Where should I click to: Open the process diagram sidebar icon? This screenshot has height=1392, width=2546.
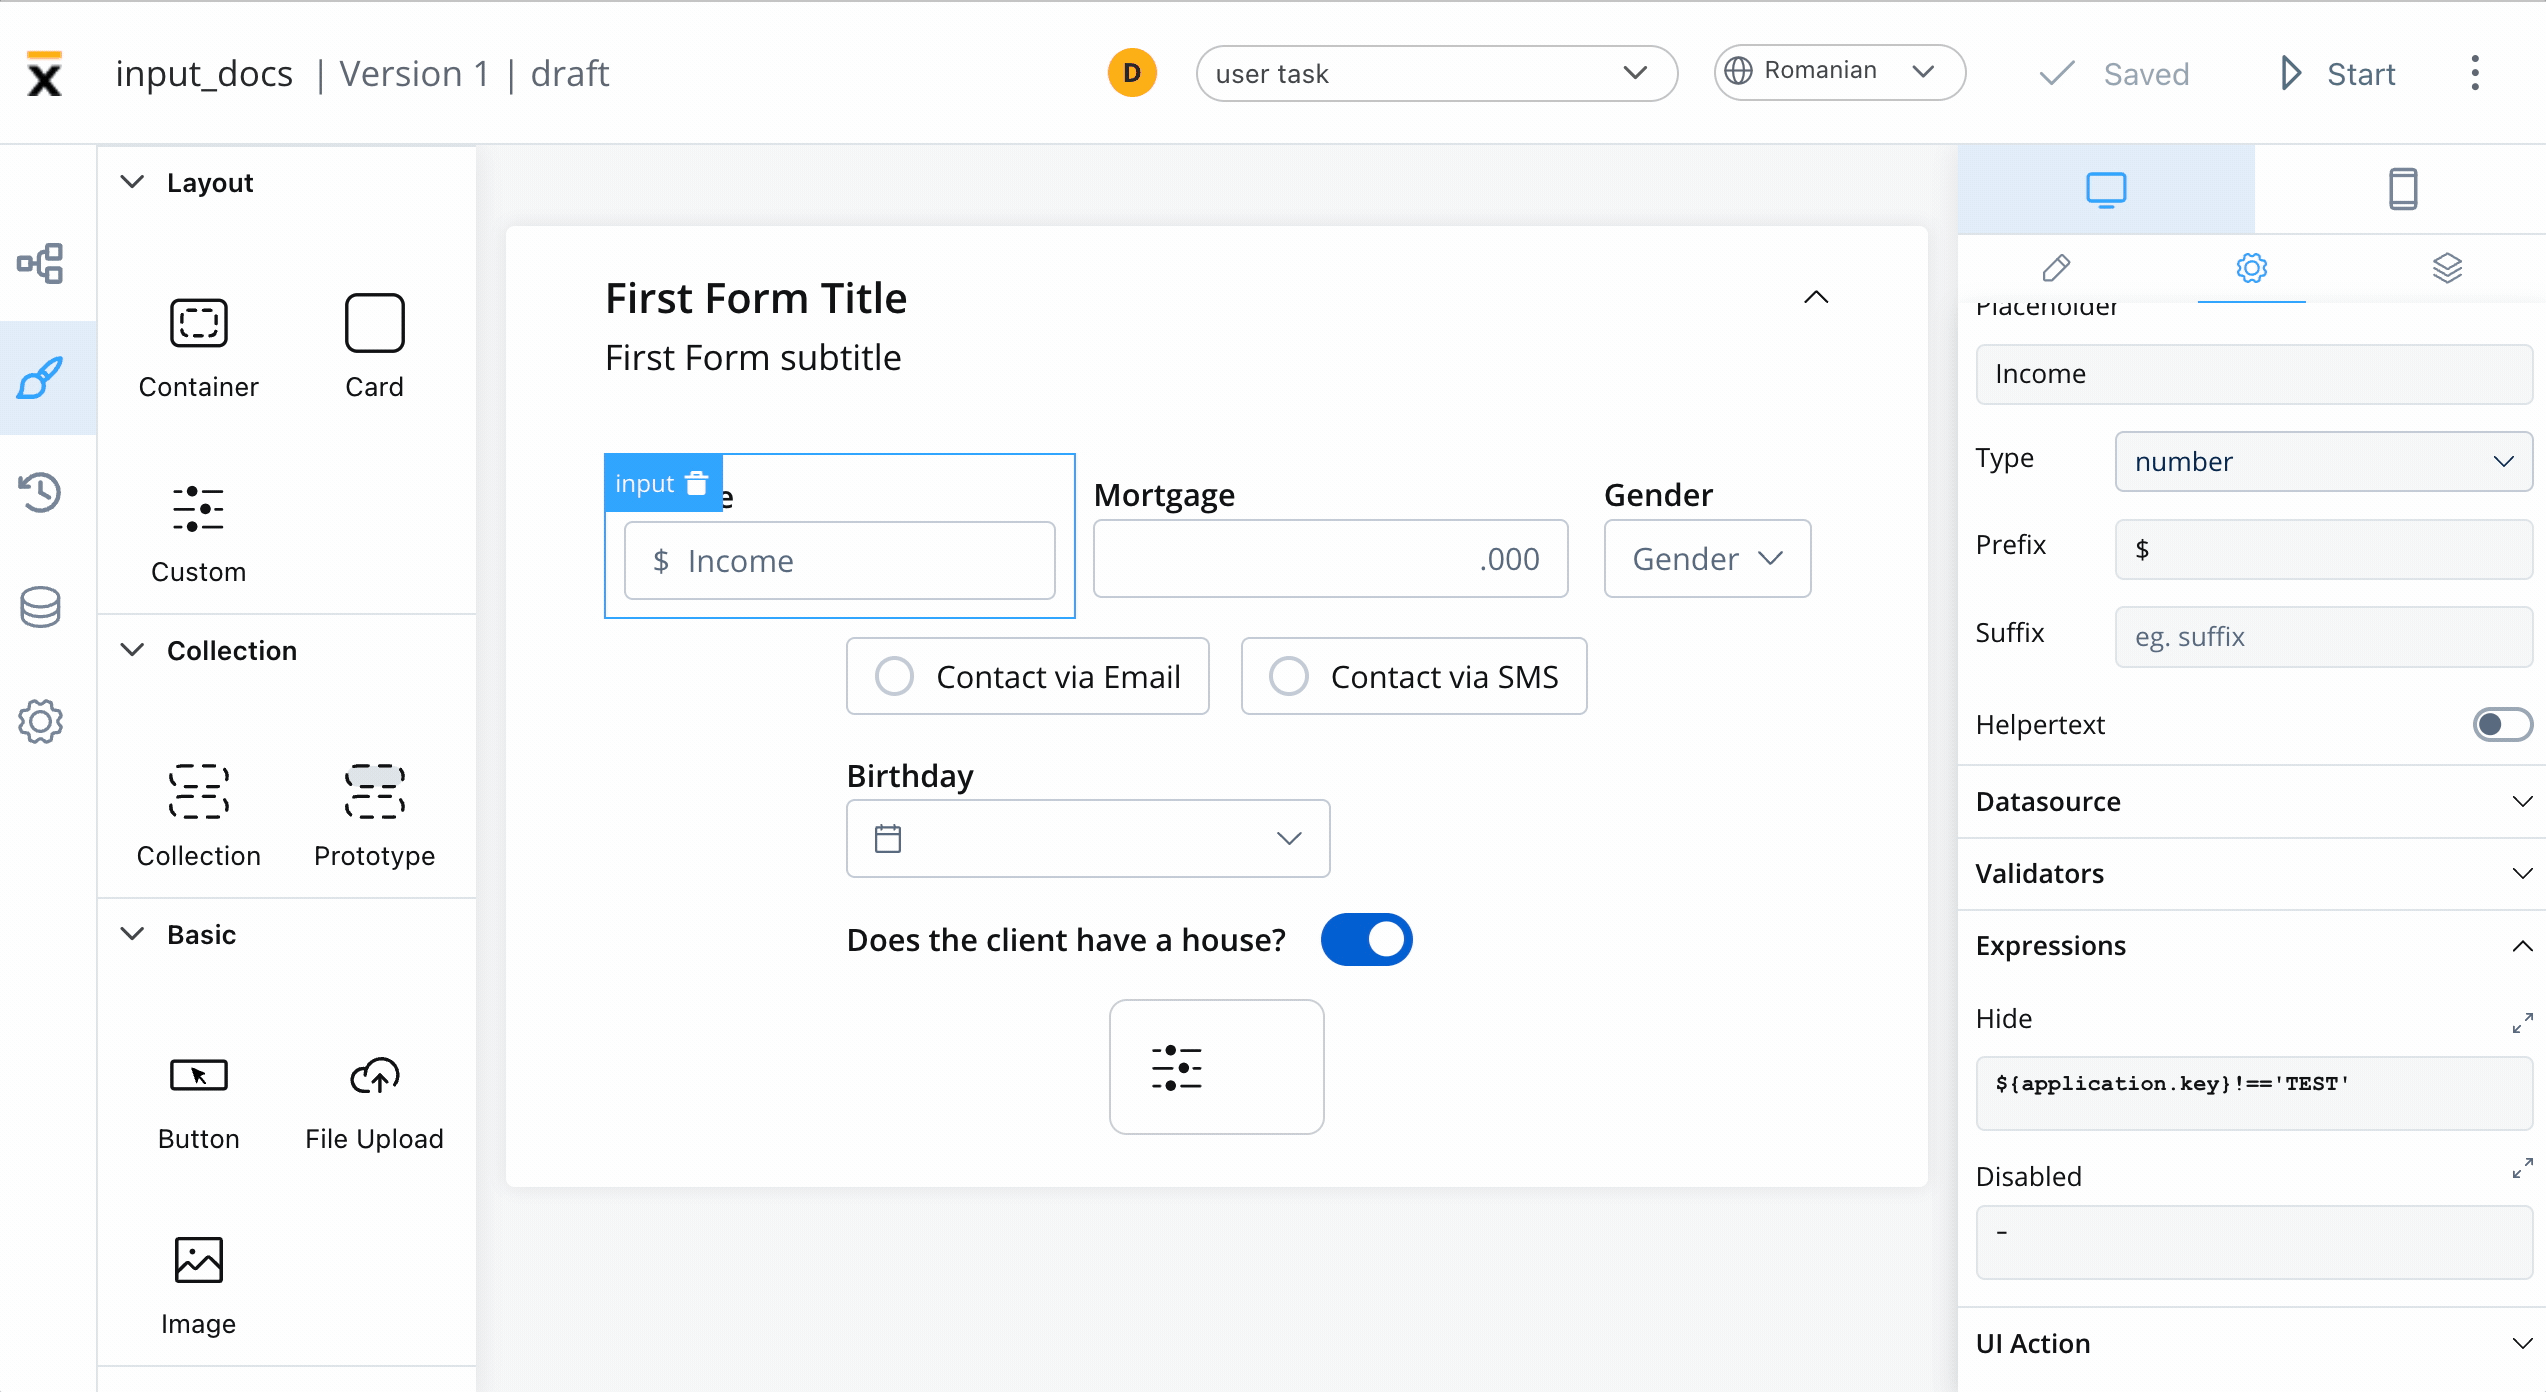coord(40,264)
